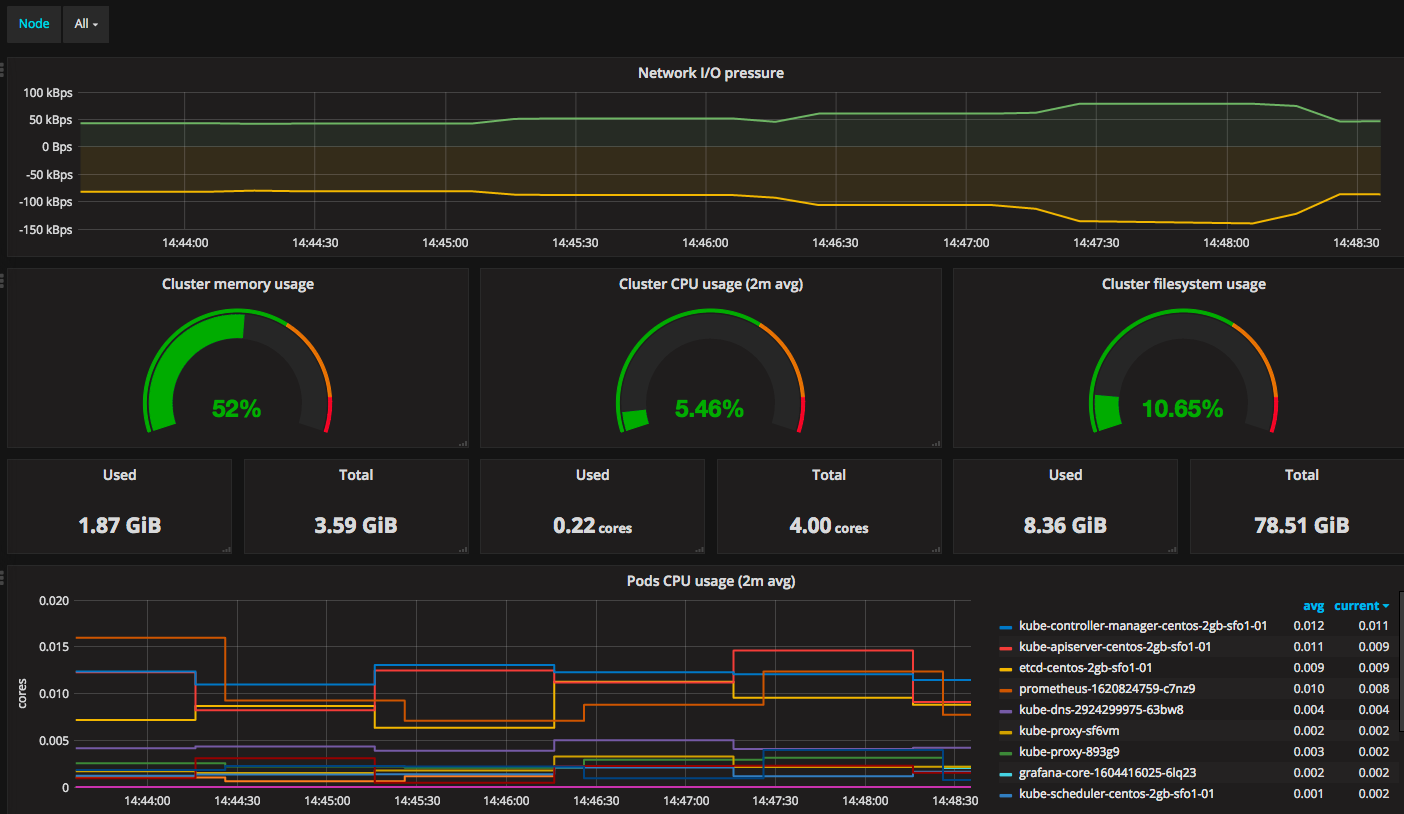The image size is (1404, 814).
Task: Click the grafana-core series line icon in legend
Action: coord(1006,773)
